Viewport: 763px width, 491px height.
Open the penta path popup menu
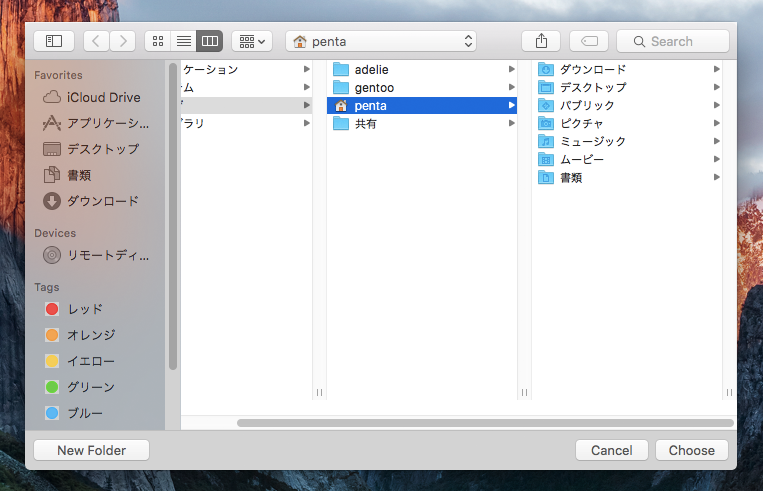point(381,41)
